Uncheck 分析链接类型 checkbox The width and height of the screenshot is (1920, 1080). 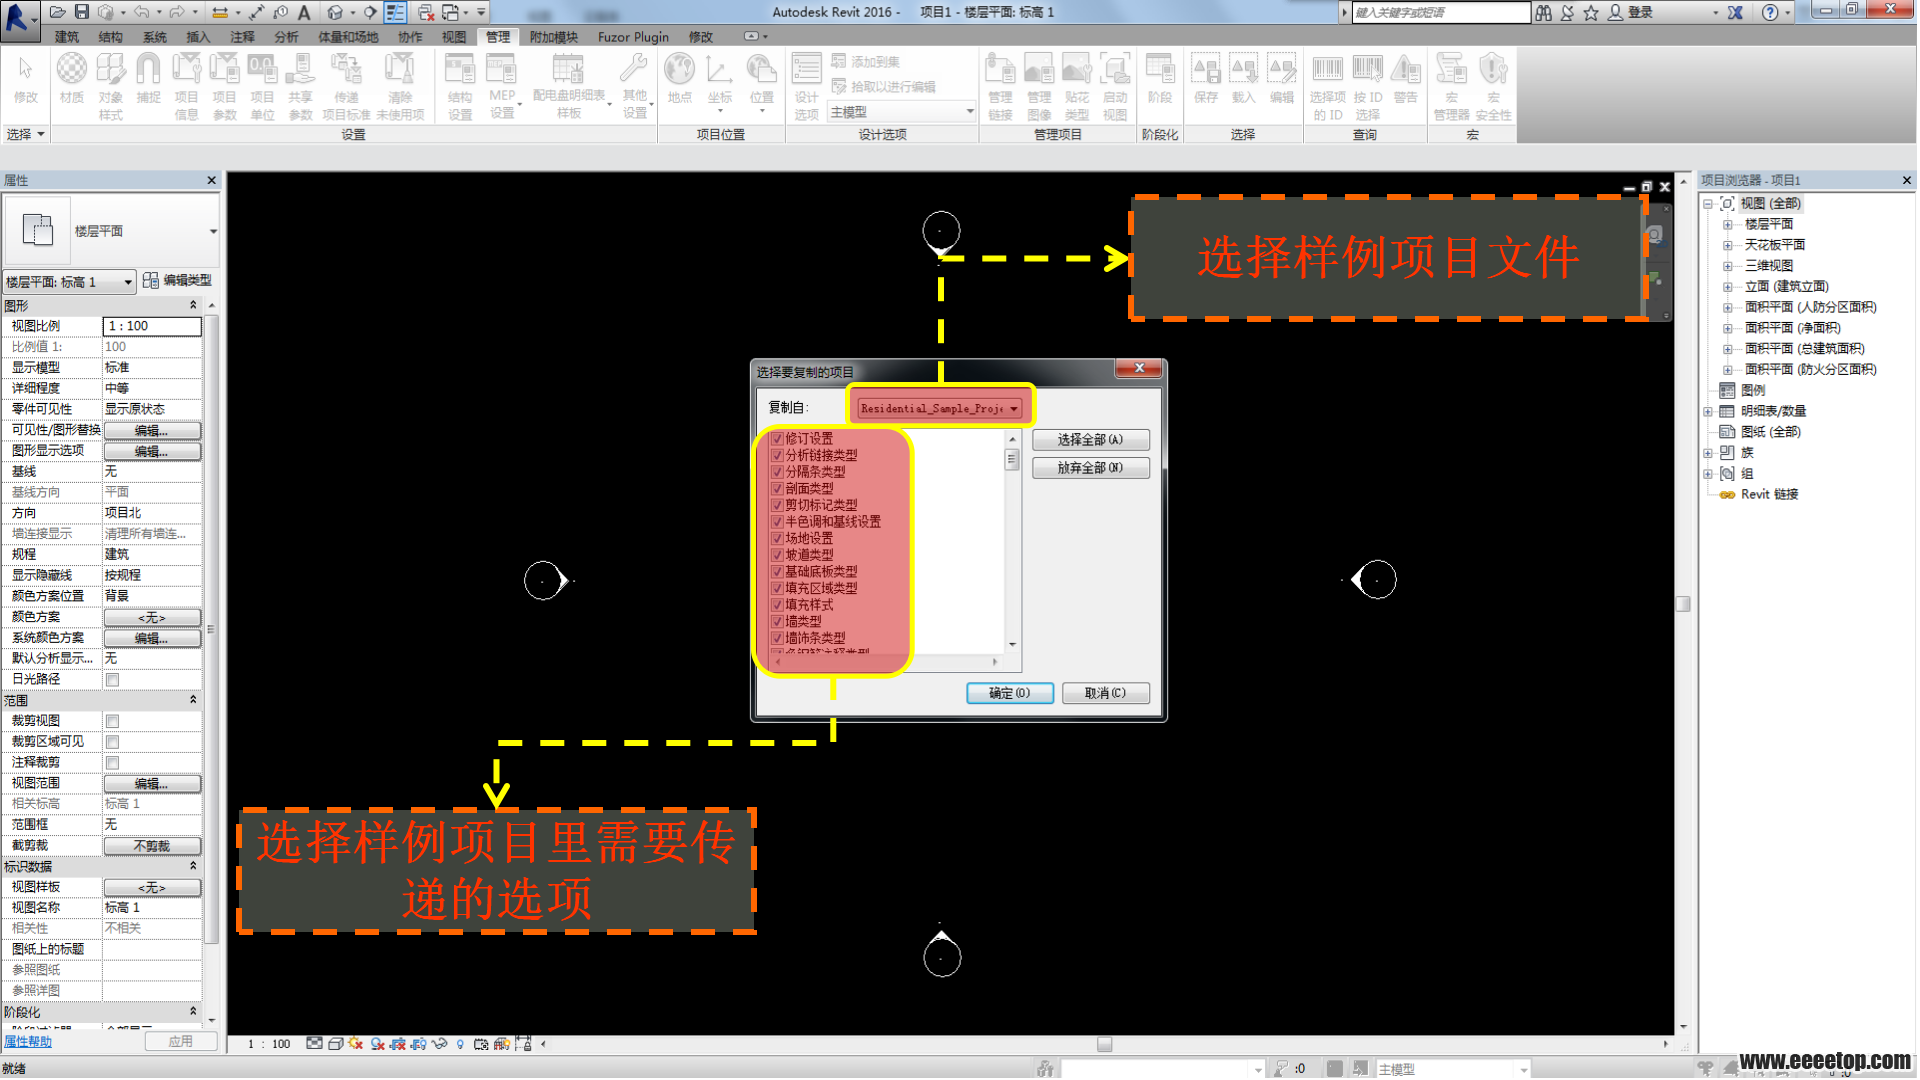point(777,455)
